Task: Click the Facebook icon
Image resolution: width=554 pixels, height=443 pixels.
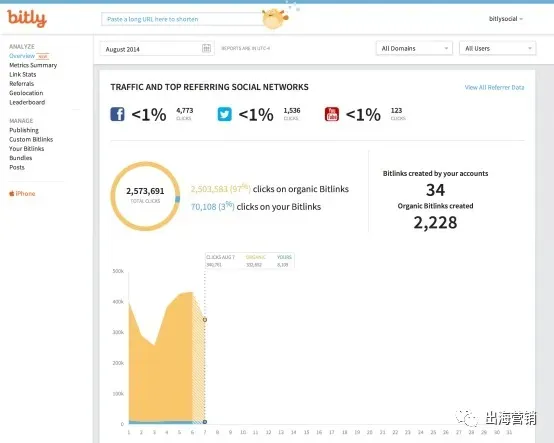Action: click(x=117, y=114)
